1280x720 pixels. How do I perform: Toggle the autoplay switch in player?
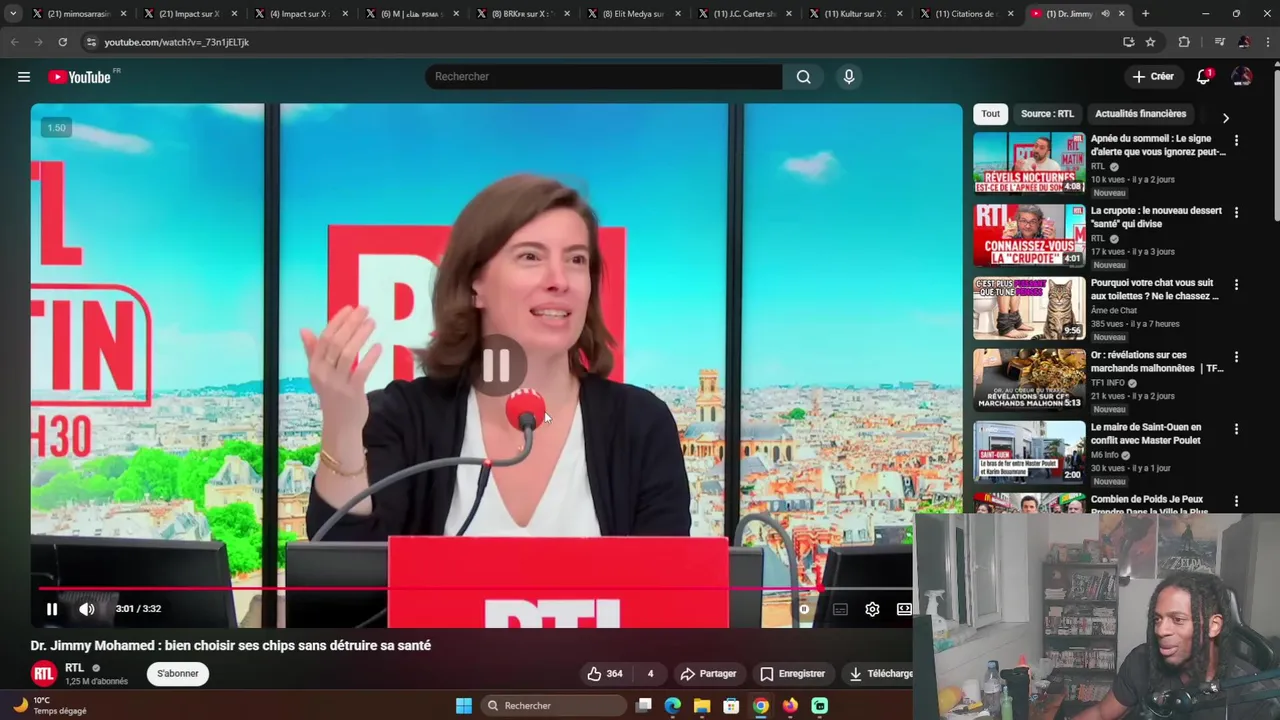803,609
